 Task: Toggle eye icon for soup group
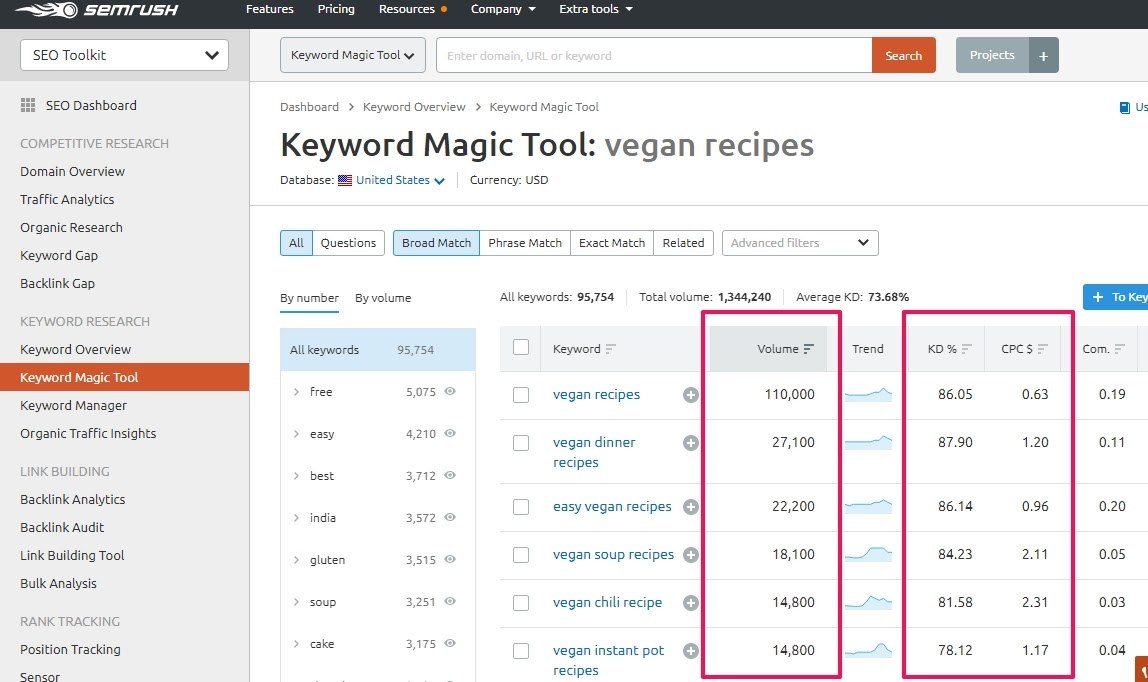[450, 602]
